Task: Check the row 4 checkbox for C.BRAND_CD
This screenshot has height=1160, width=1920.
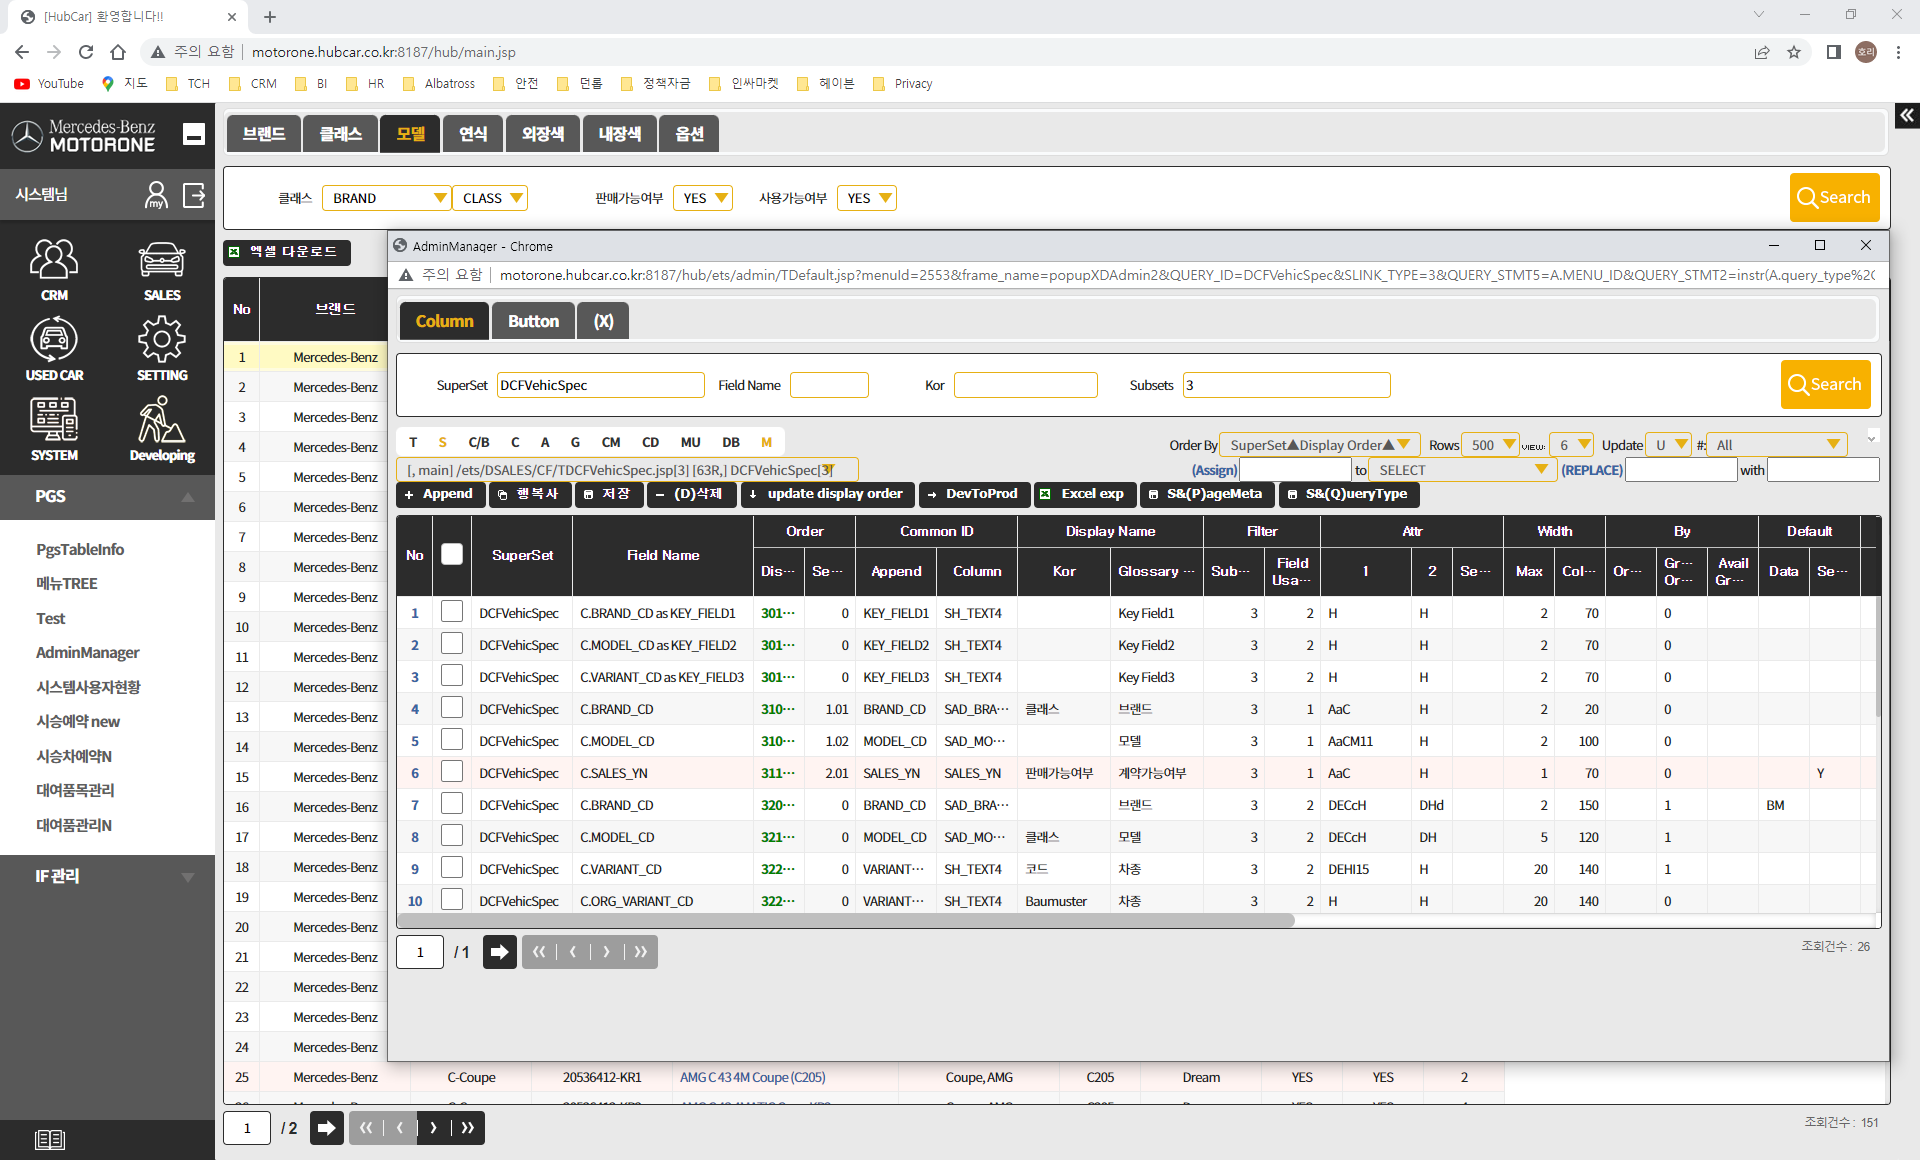Action: coord(452,708)
